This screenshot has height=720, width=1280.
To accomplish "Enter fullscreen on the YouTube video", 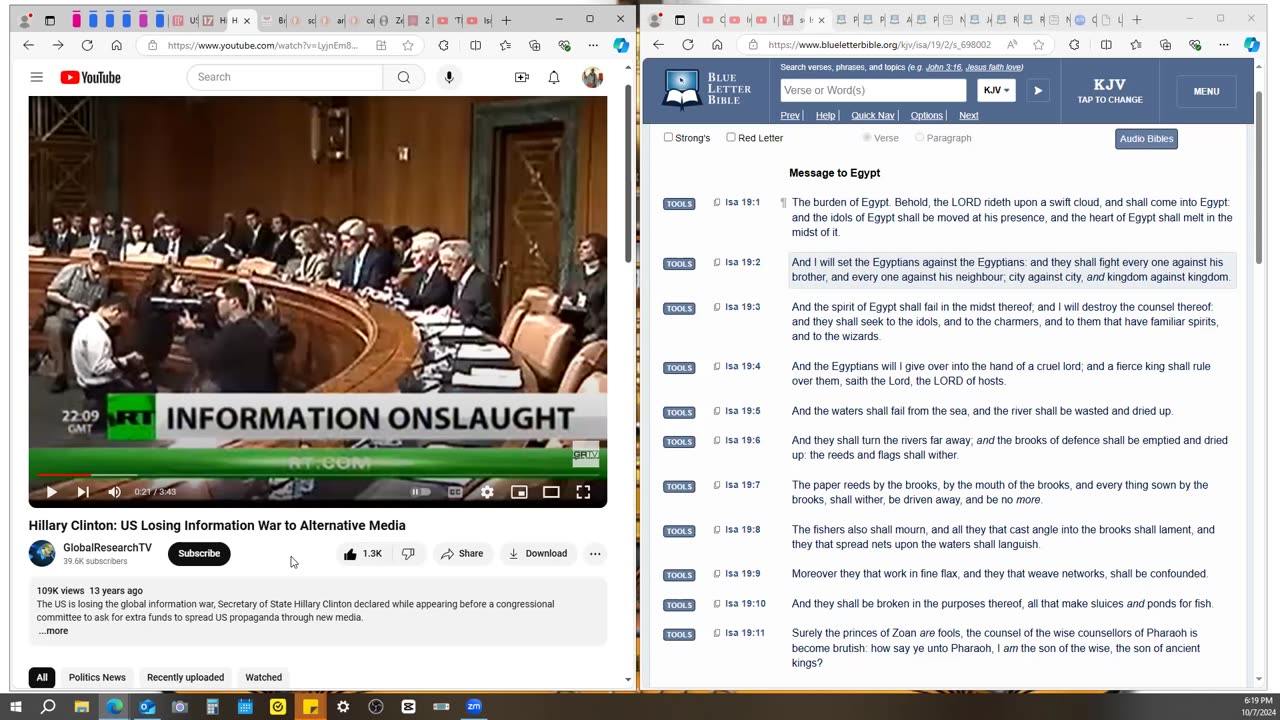I will pos(583,492).
